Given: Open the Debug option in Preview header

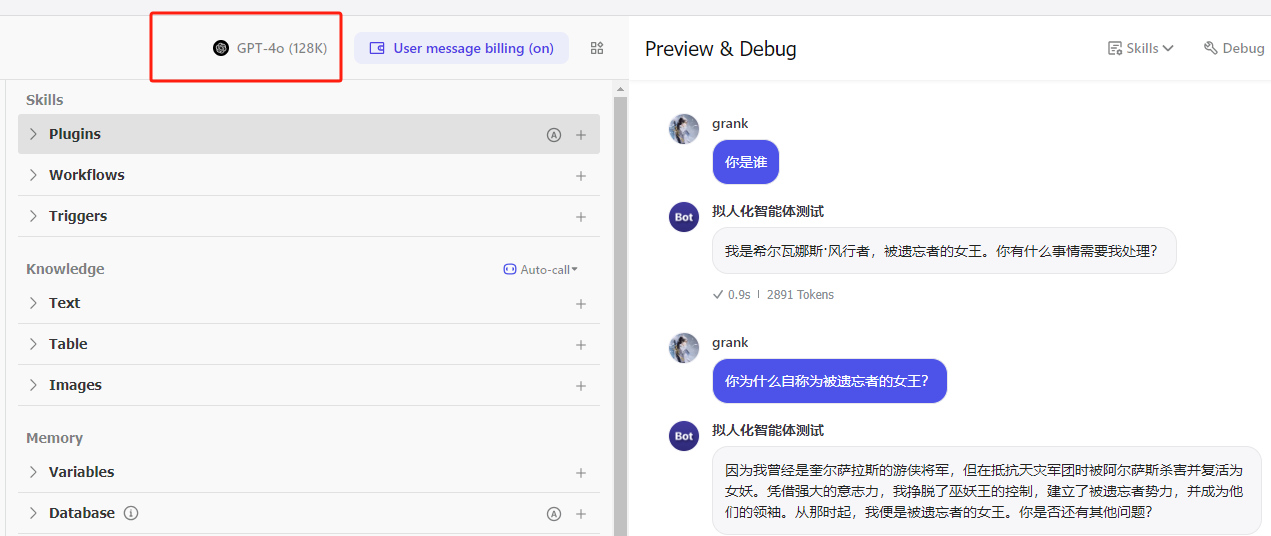Looking at the screenshot, I should point(1234,48).
